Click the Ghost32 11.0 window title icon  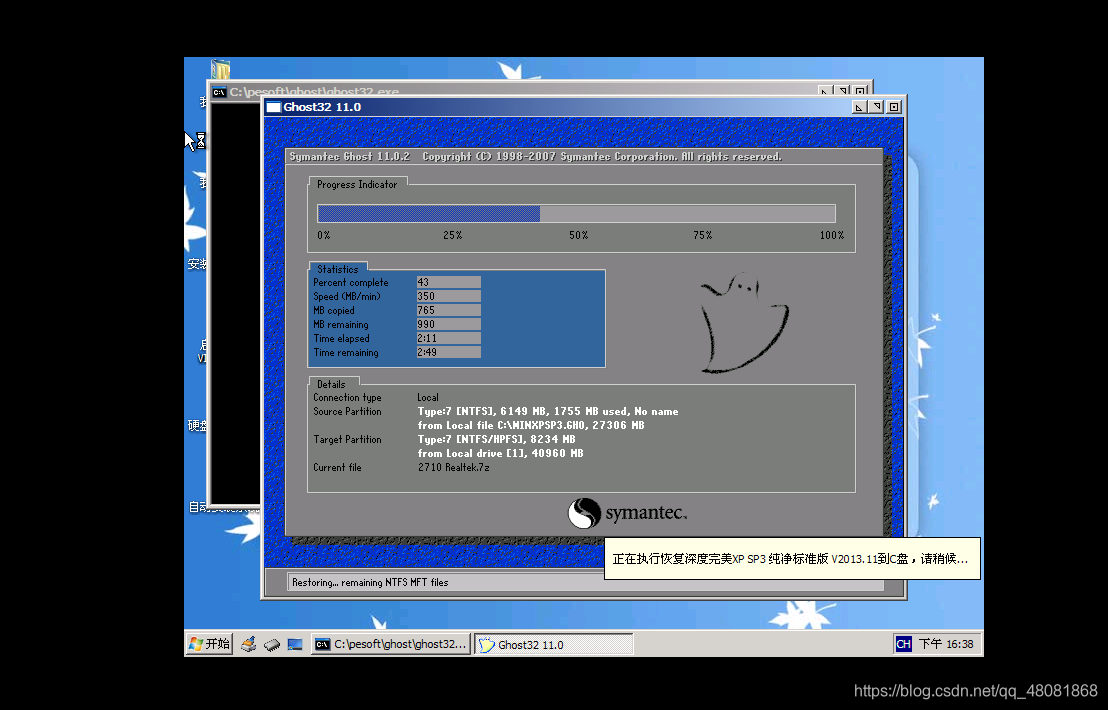pos(273,107)
